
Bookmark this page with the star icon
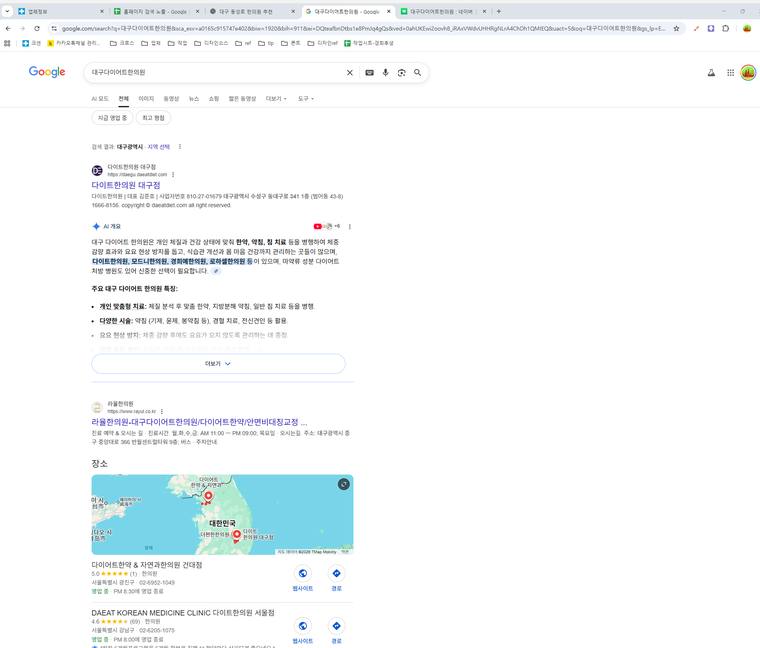coord(676,29)
